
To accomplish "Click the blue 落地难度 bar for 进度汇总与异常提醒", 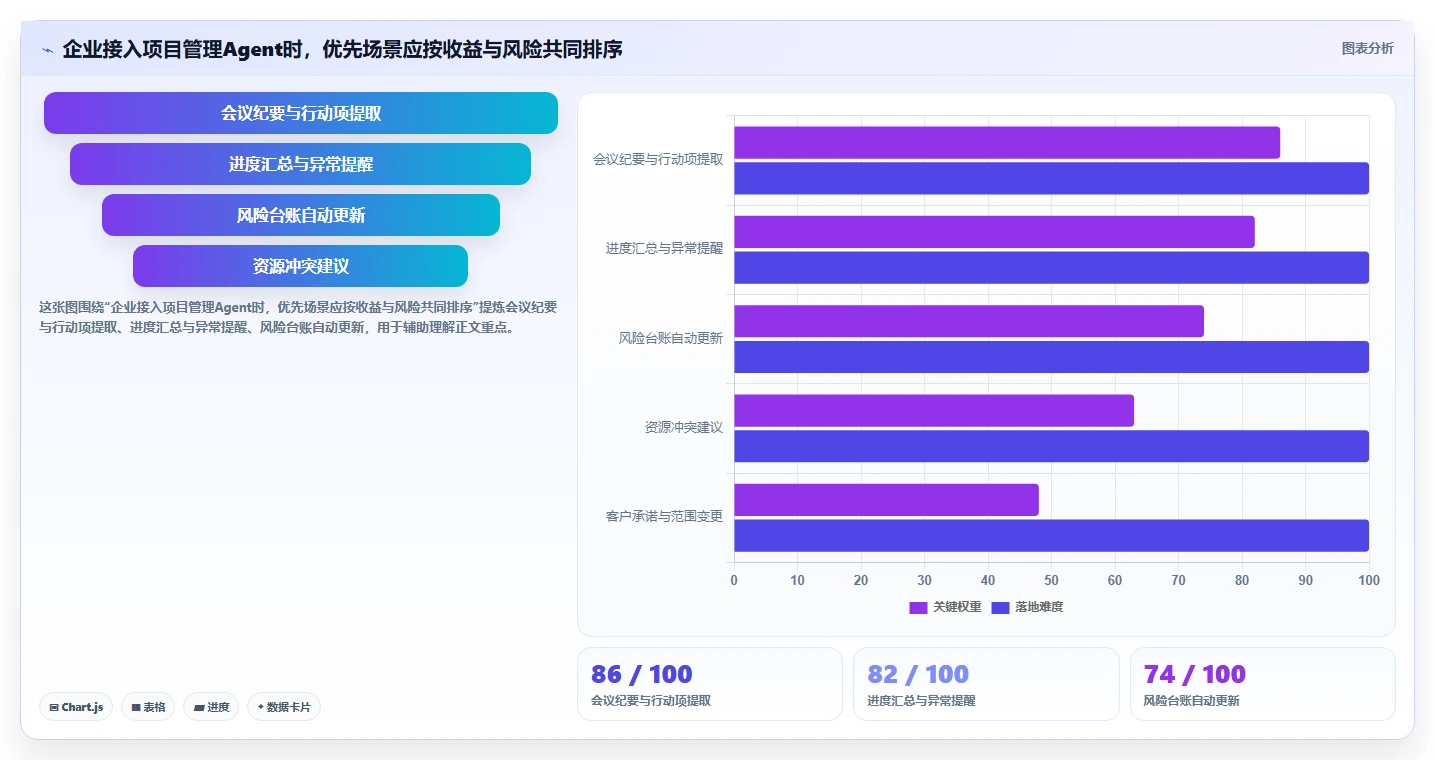I will [x=1052, y=267].
